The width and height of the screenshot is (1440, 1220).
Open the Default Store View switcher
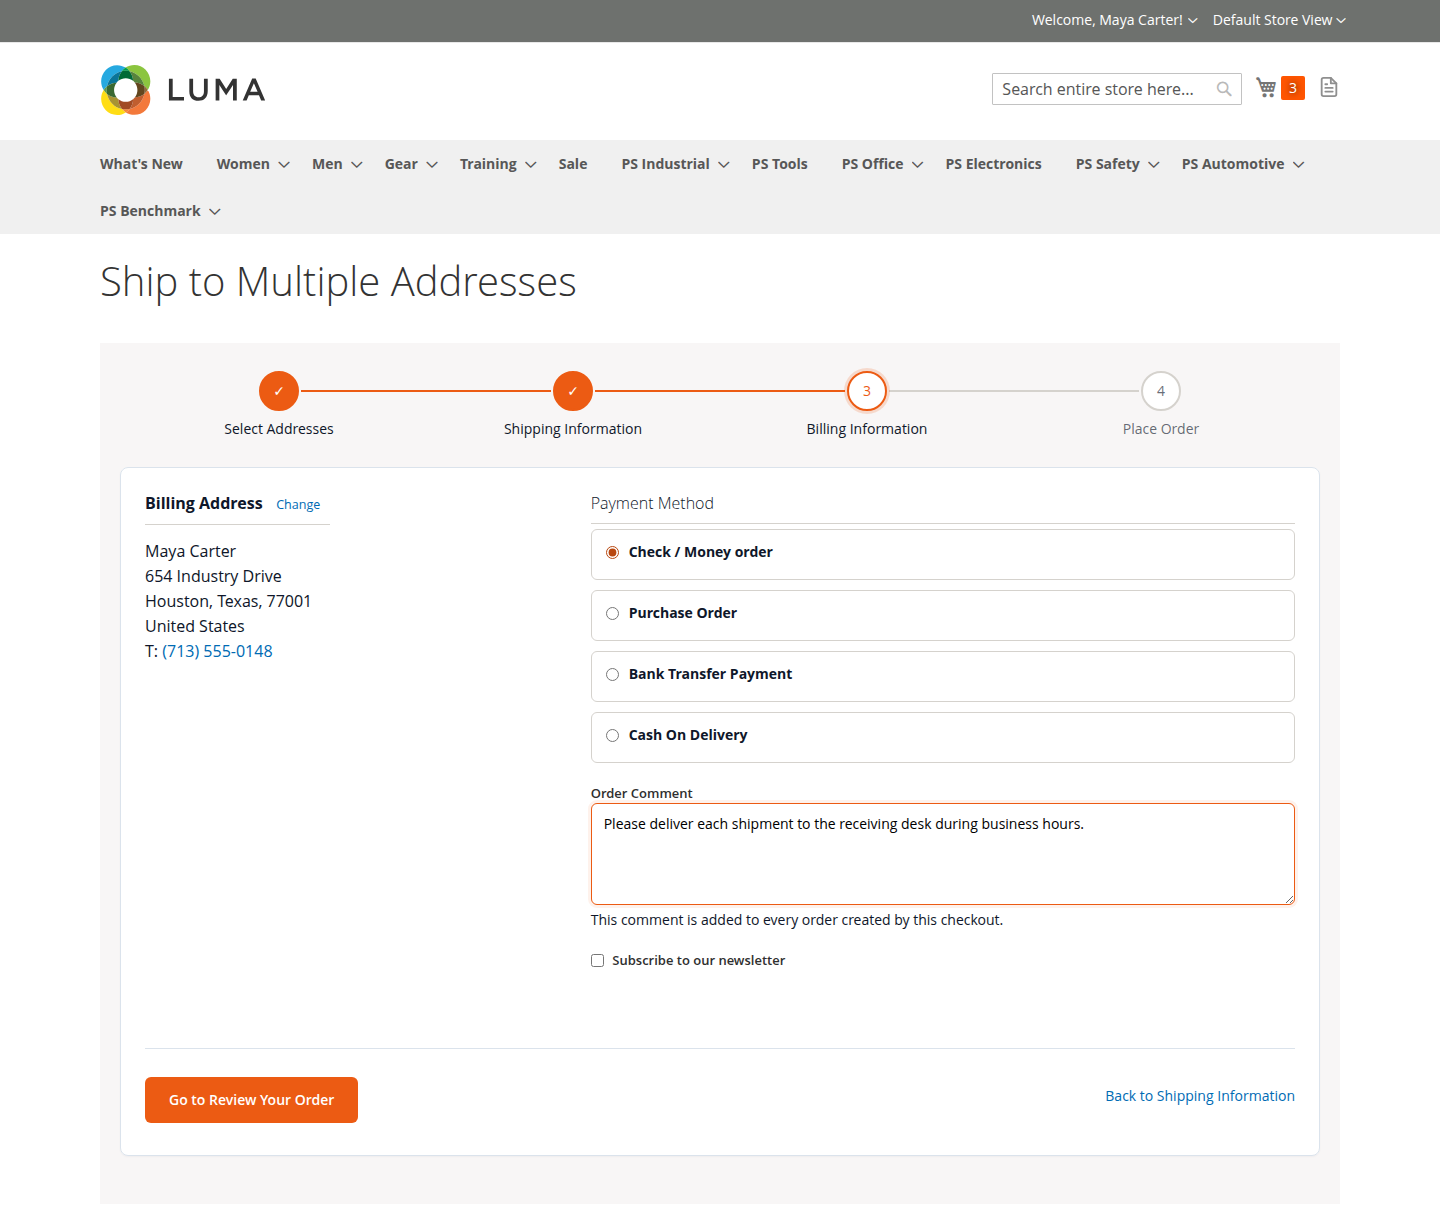tap(1279, 20)
